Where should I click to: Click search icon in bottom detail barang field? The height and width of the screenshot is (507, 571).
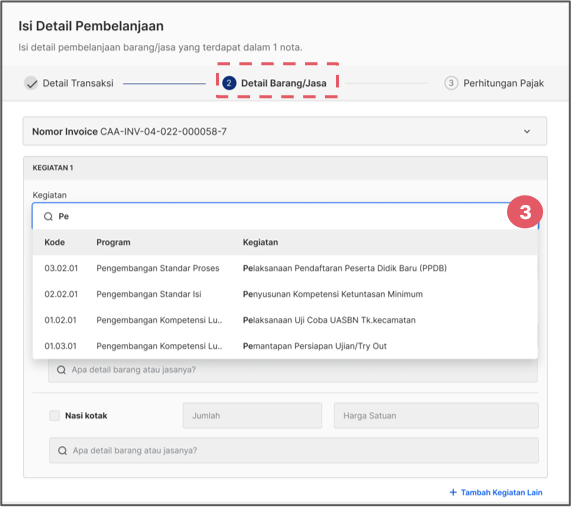point(63,451)
